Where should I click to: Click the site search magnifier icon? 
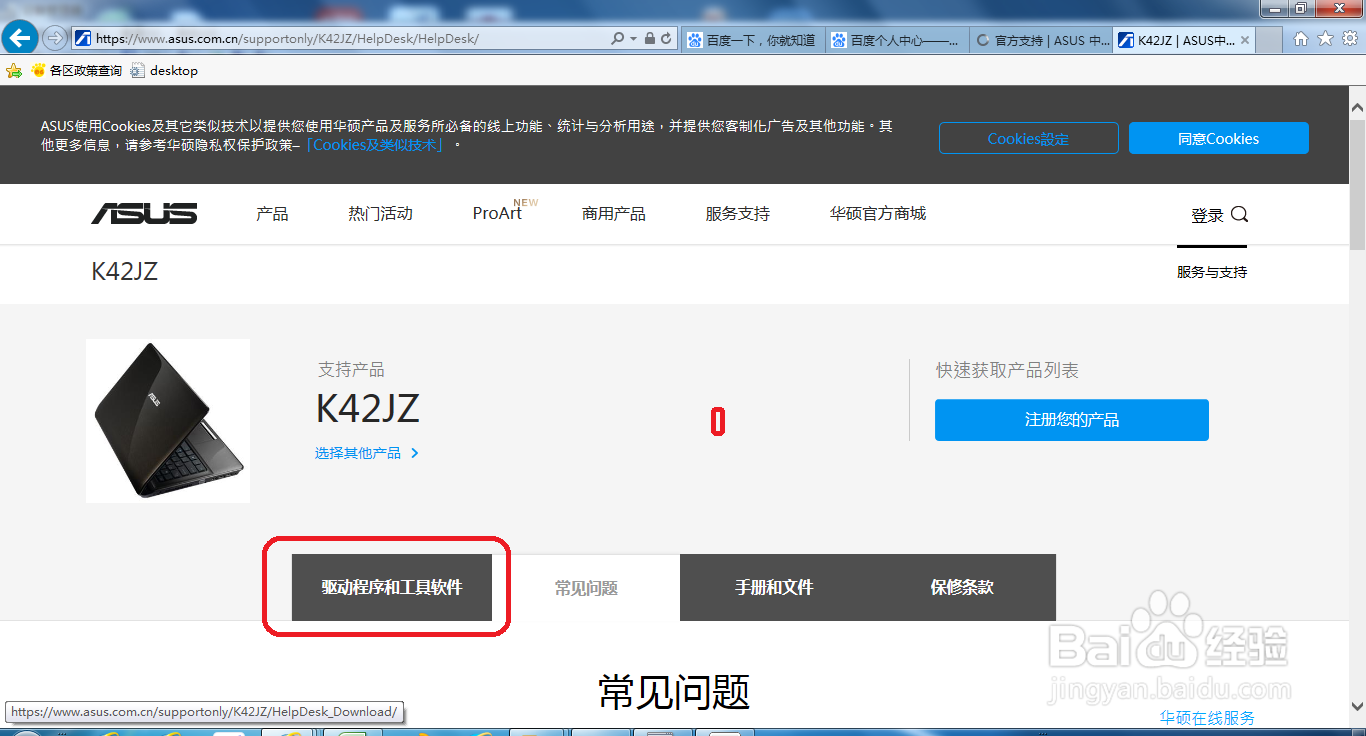coord(1240,214)
